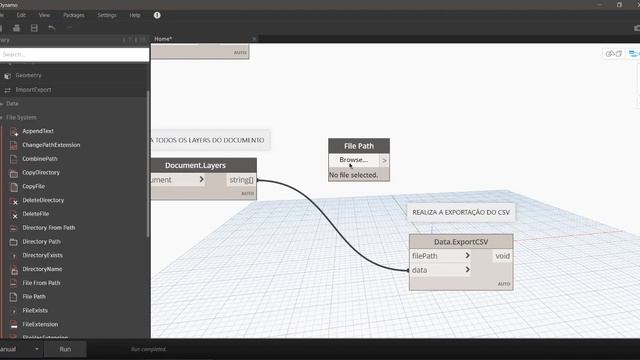Switch to background geometry preview navigation icon
The image size is (640, 360).
tap(613, 53)
